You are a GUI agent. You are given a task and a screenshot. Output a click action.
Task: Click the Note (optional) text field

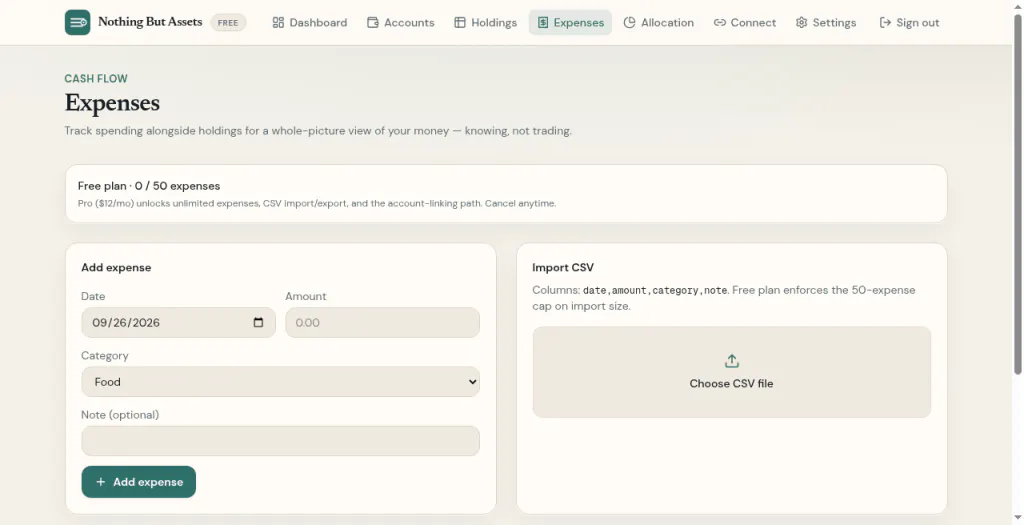280,441
